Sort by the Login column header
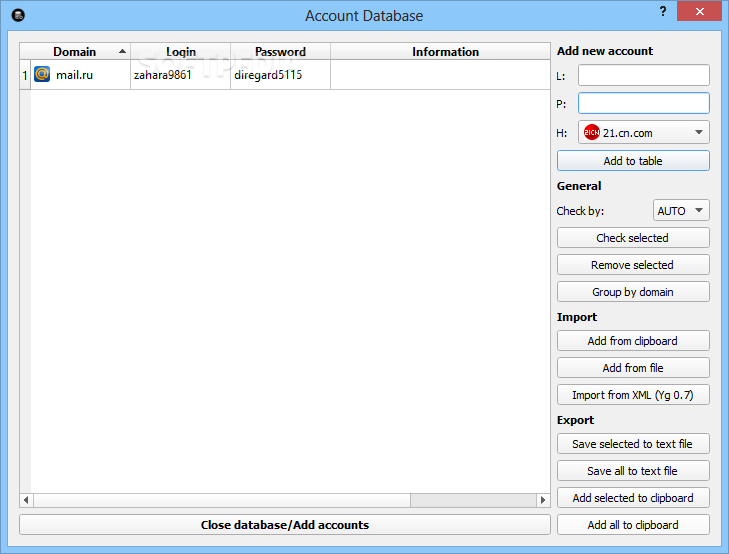 pyautogui.click(x=181, y=51)
